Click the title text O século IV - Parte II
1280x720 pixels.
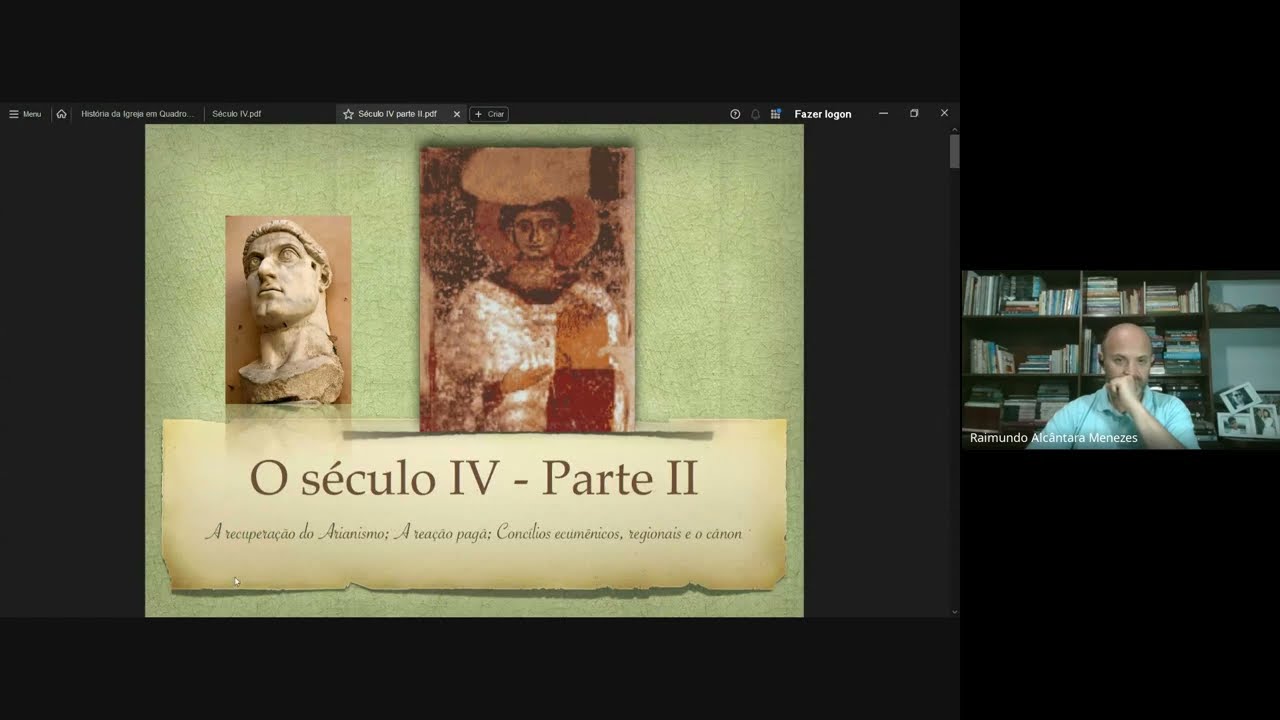pyautogui.click(x=473, y=478)
